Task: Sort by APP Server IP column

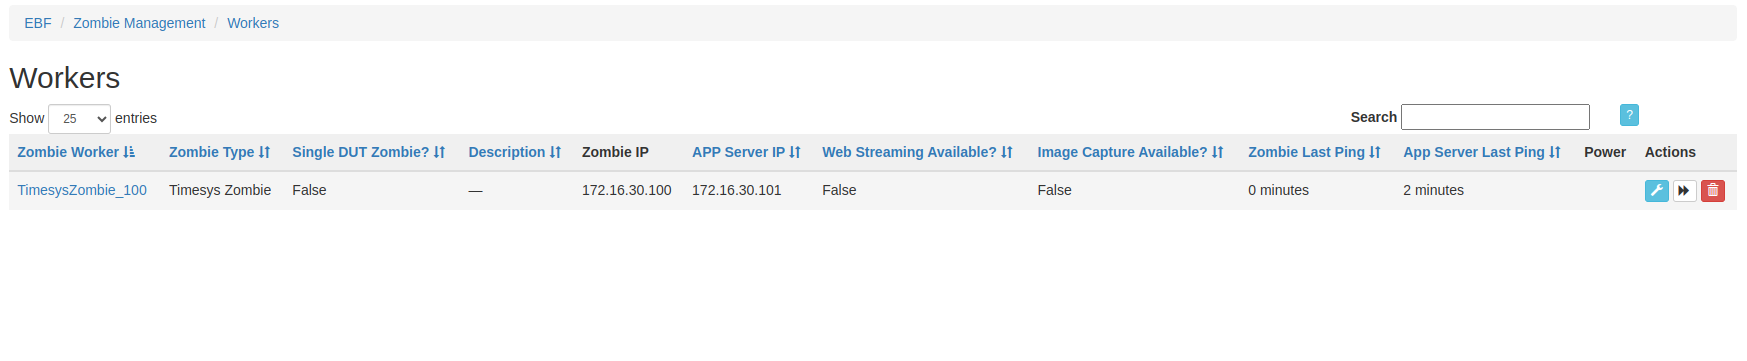Action: click(x=746, y=152)
